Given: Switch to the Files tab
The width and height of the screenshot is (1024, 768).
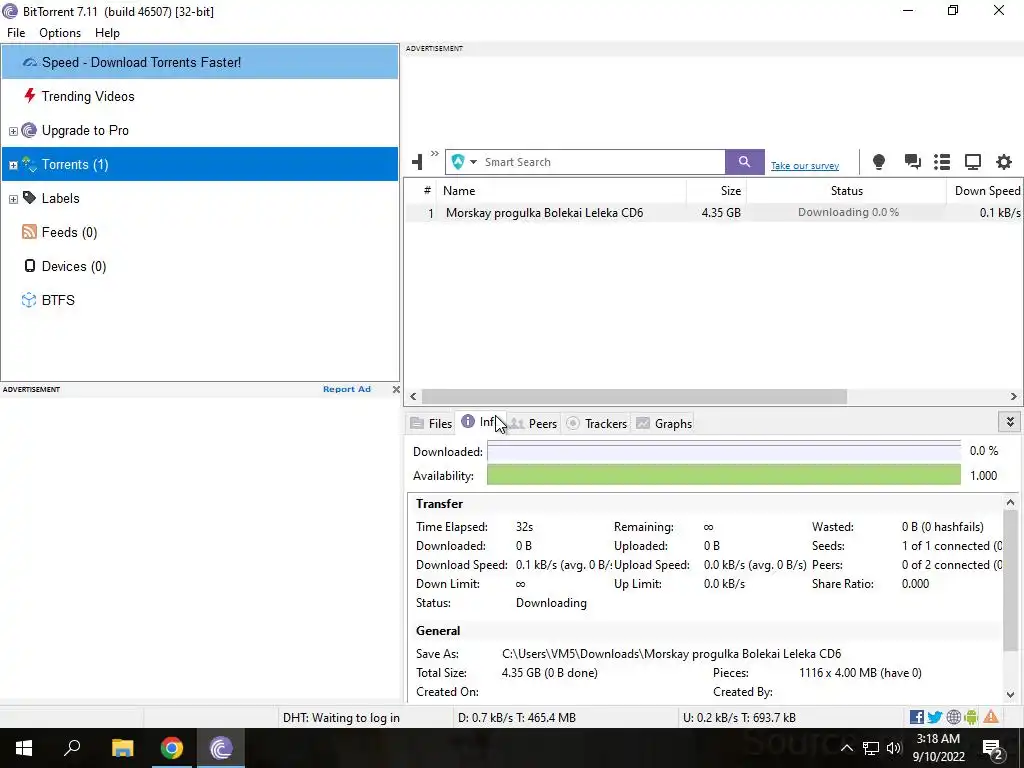Looking at the screenshot, I should pos(431,423).
